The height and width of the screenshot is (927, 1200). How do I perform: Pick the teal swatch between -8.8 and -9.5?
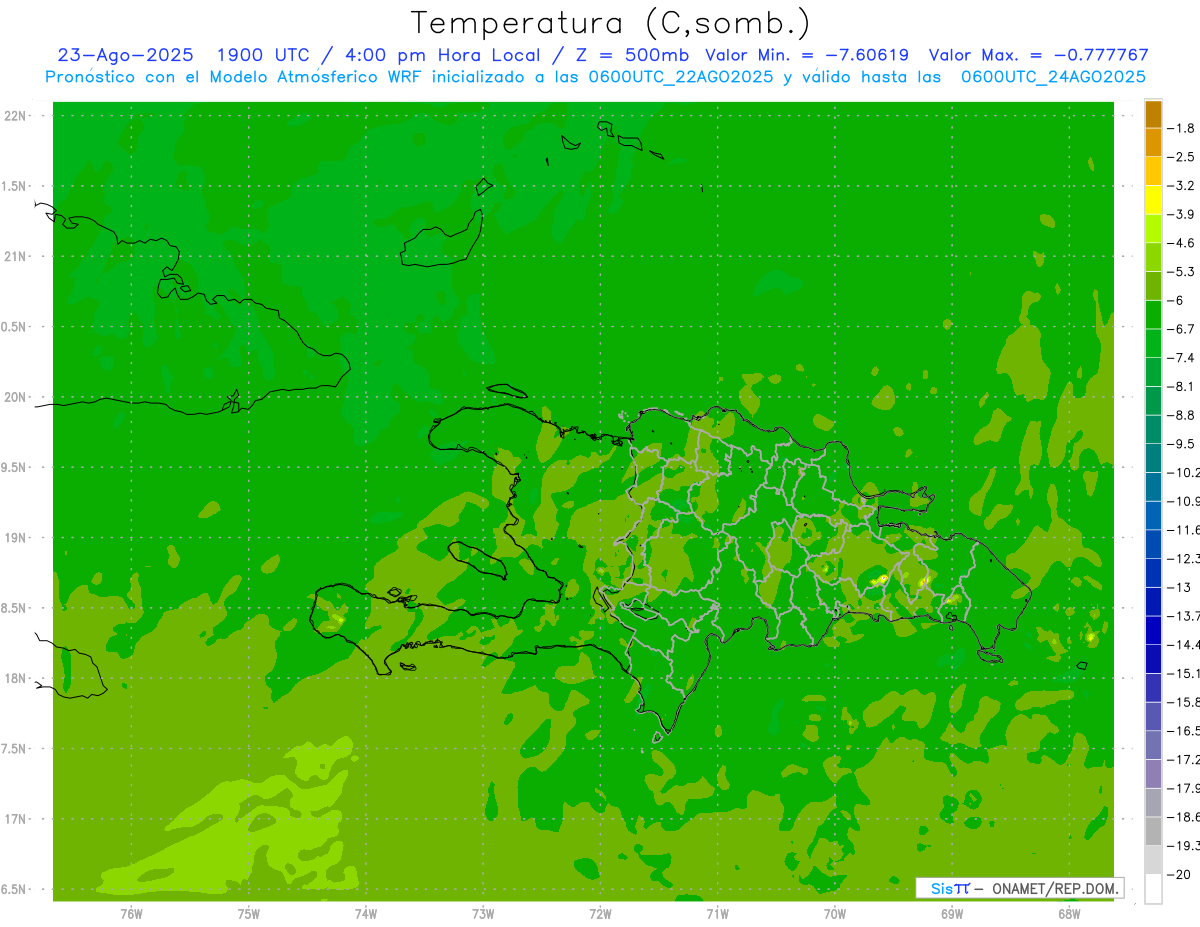1153,430
